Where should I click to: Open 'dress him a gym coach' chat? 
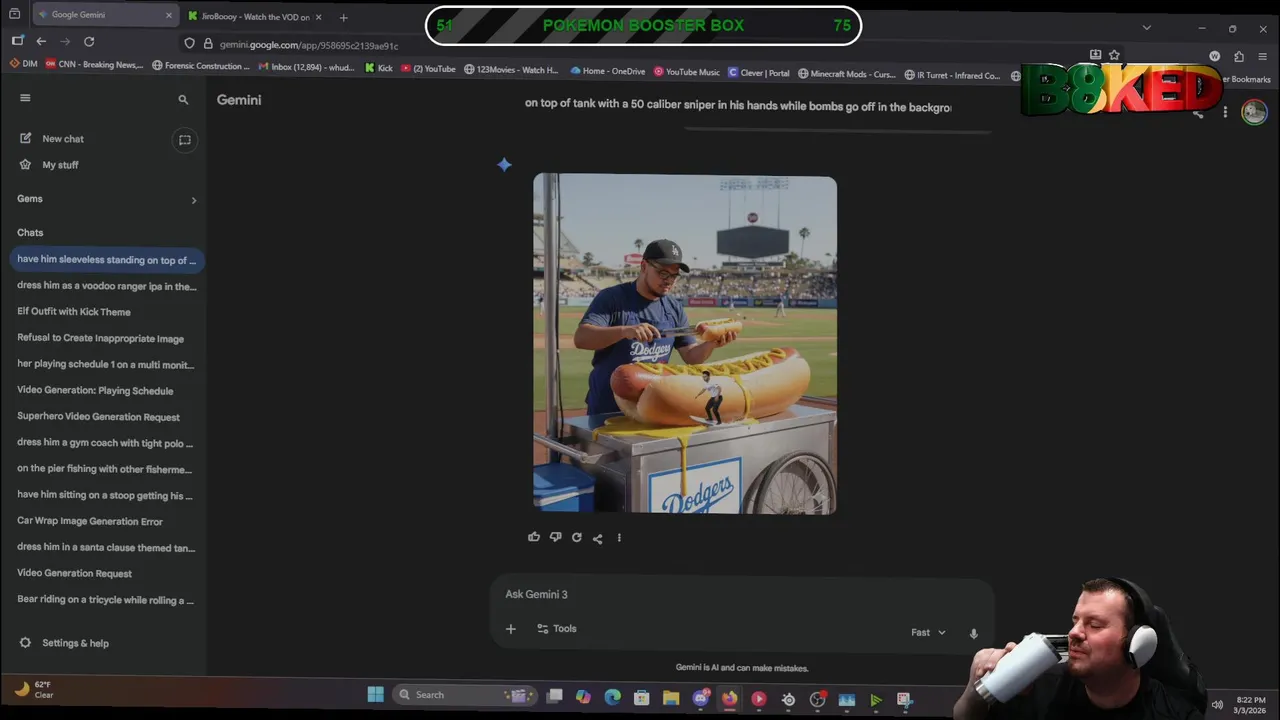tap(106, 443)
